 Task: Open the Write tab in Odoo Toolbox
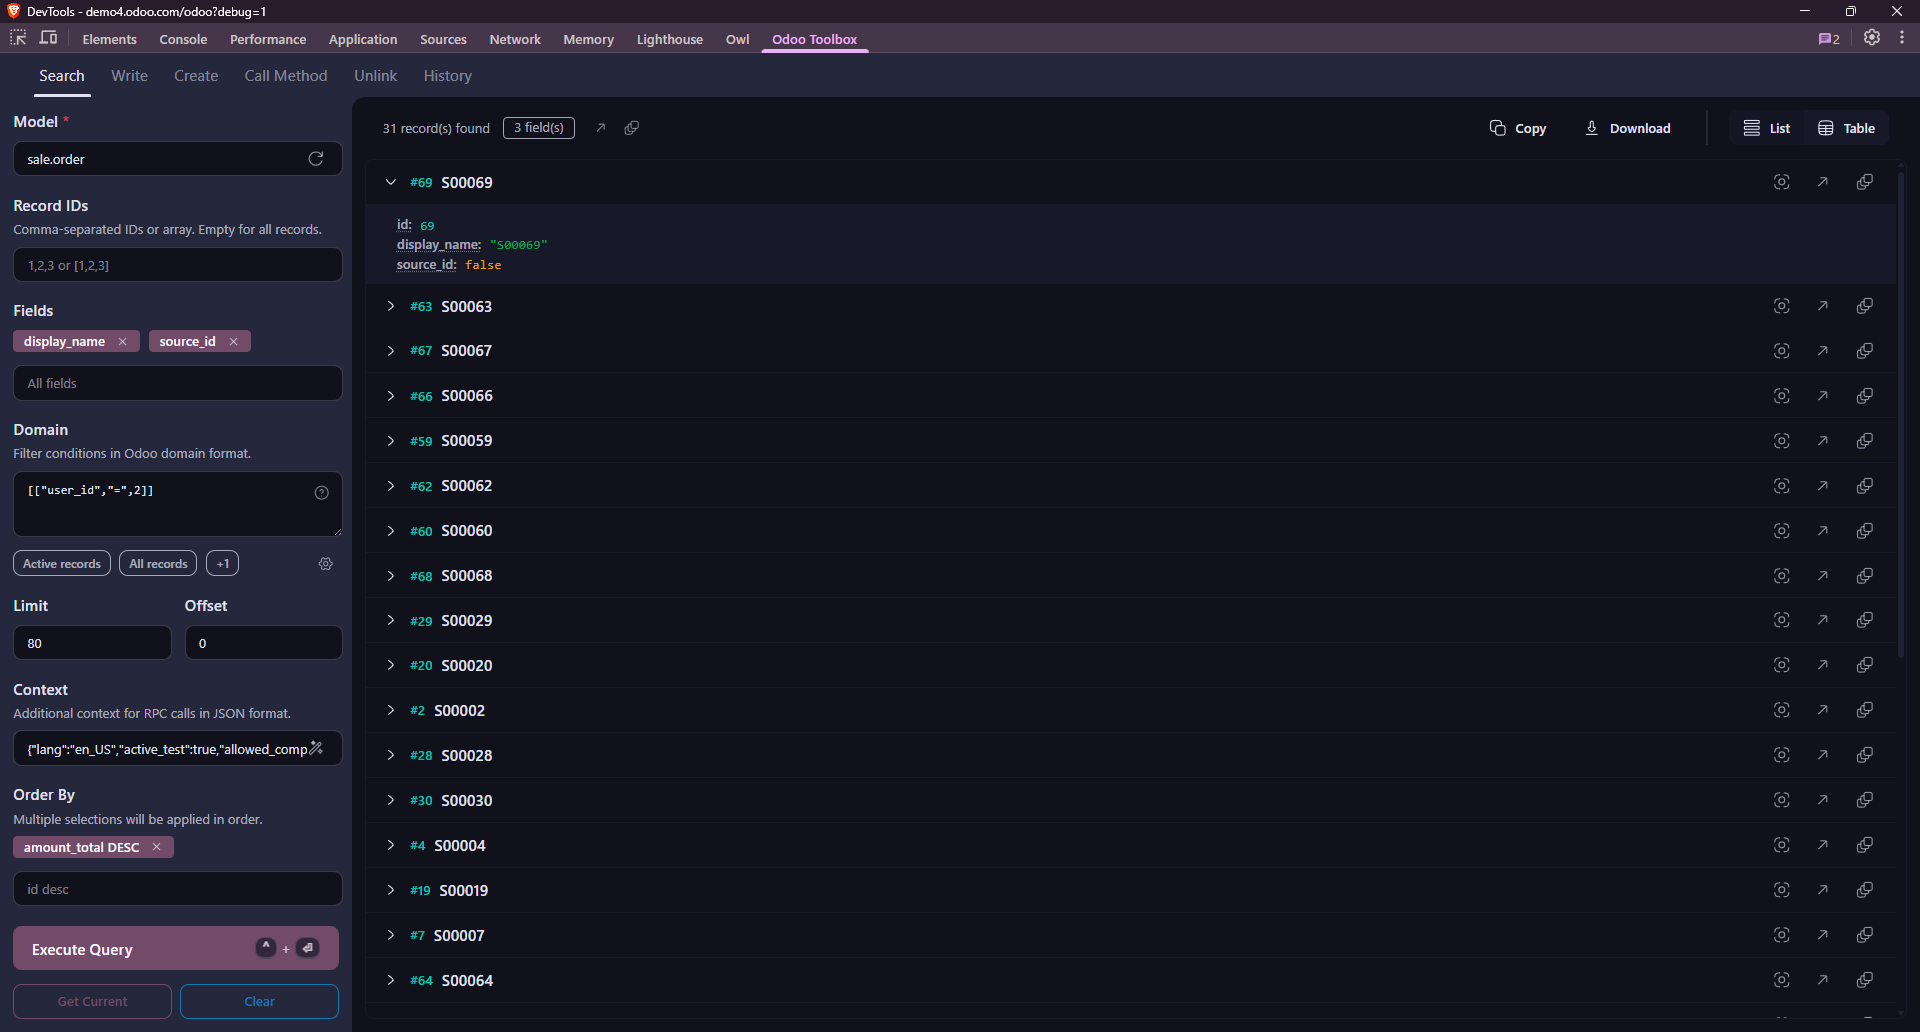(129, 75)
